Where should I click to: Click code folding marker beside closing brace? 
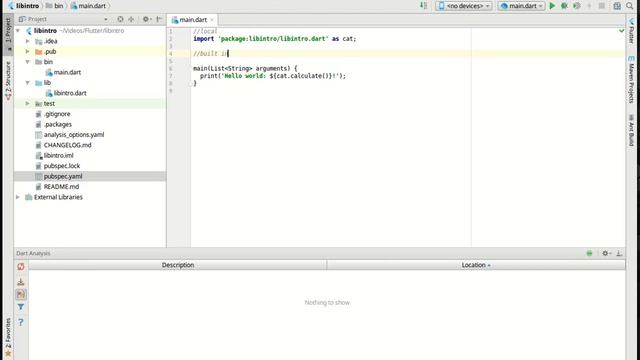(x=190, y=84)
